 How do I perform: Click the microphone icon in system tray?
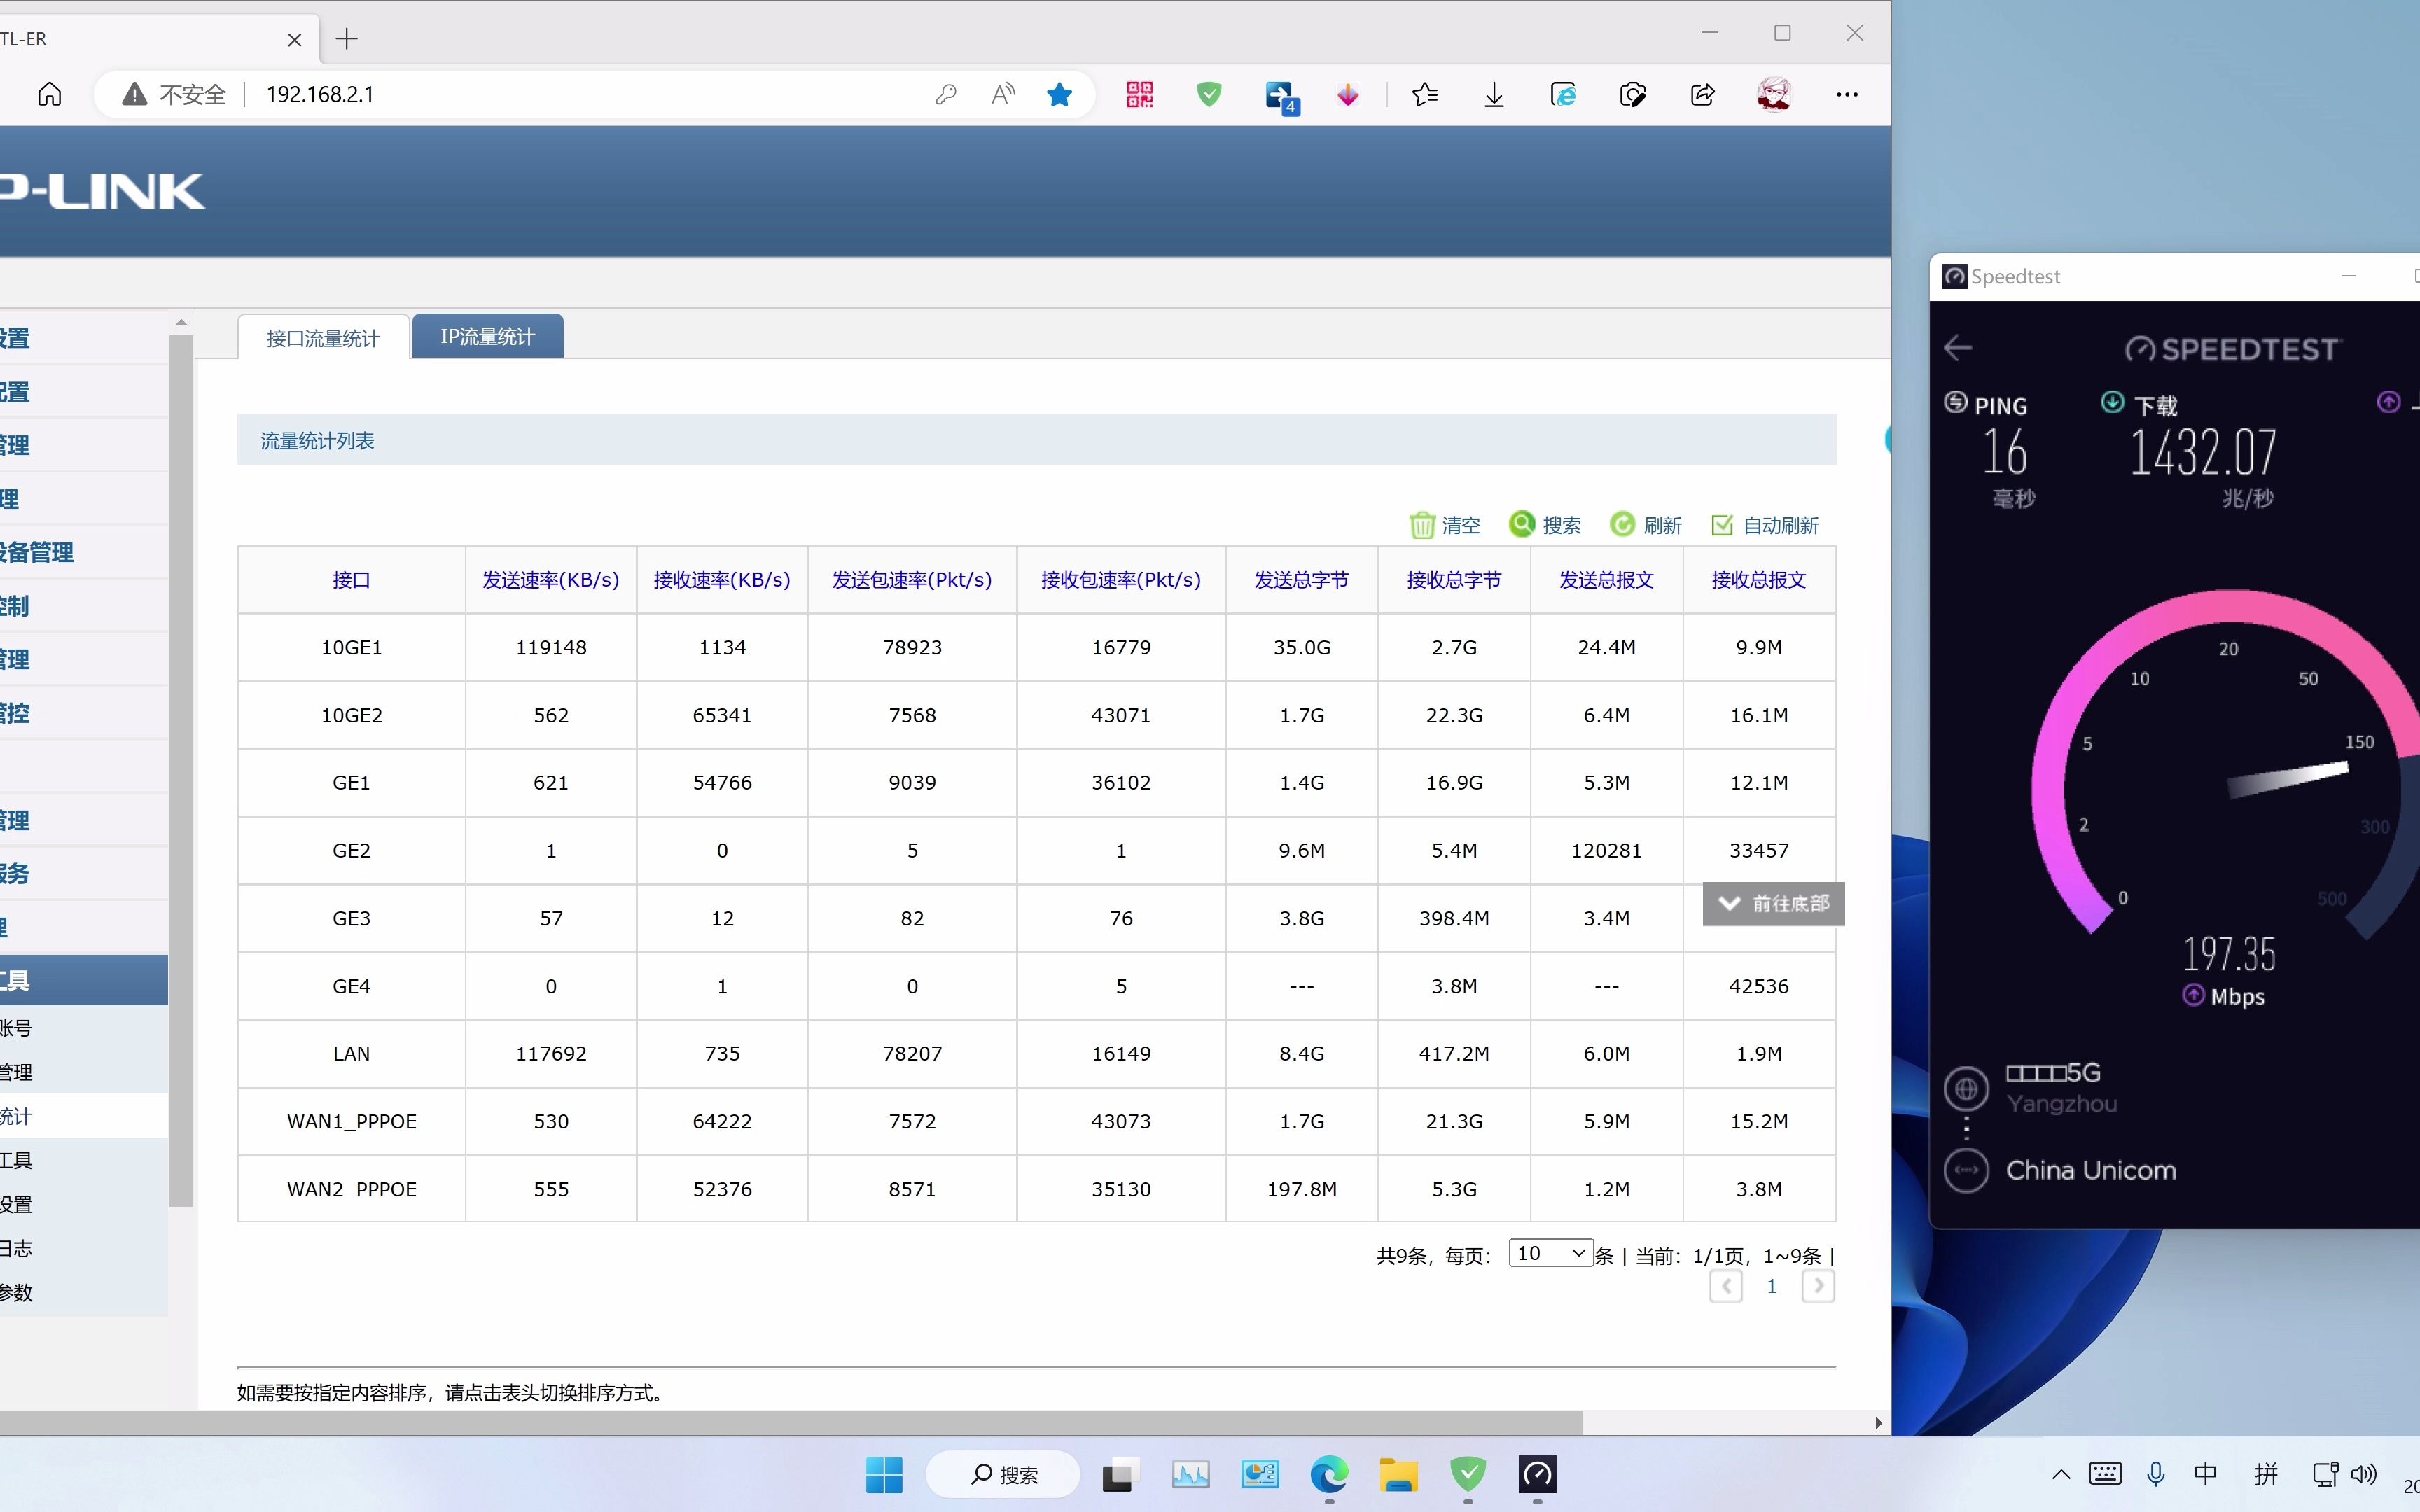(2155, 1474)
